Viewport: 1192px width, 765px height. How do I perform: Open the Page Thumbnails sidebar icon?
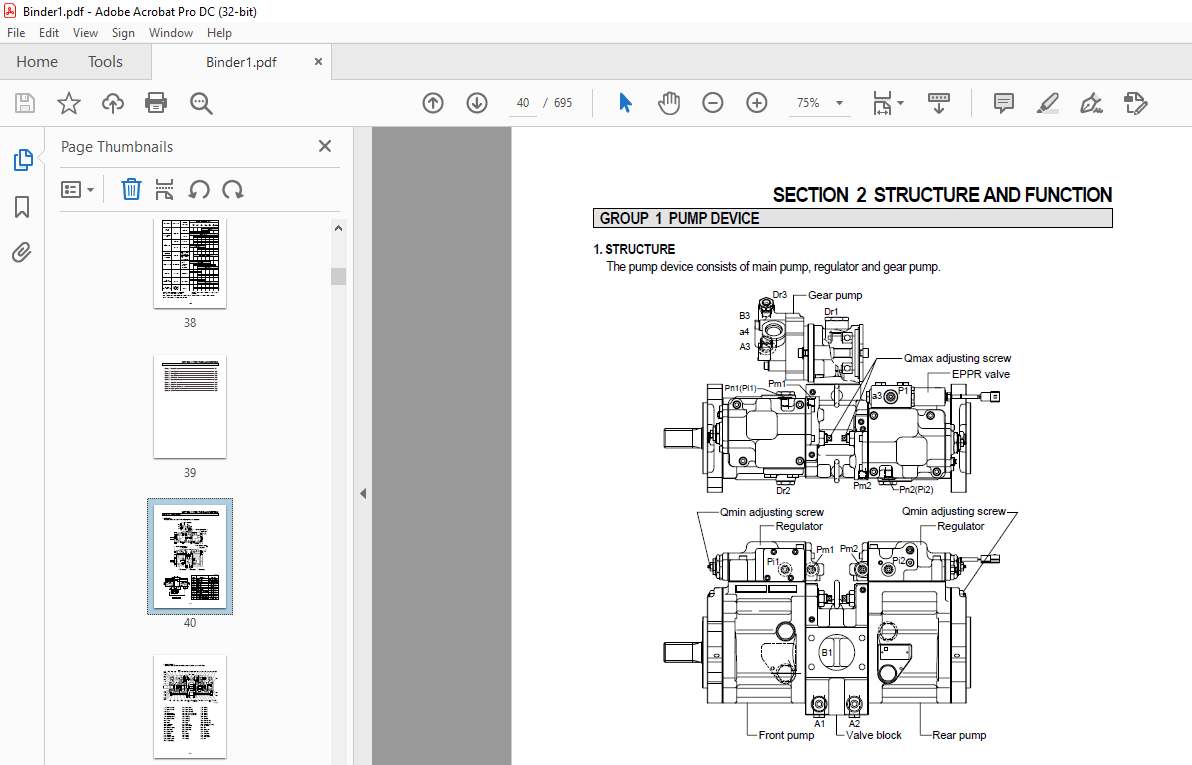[23, 160]
